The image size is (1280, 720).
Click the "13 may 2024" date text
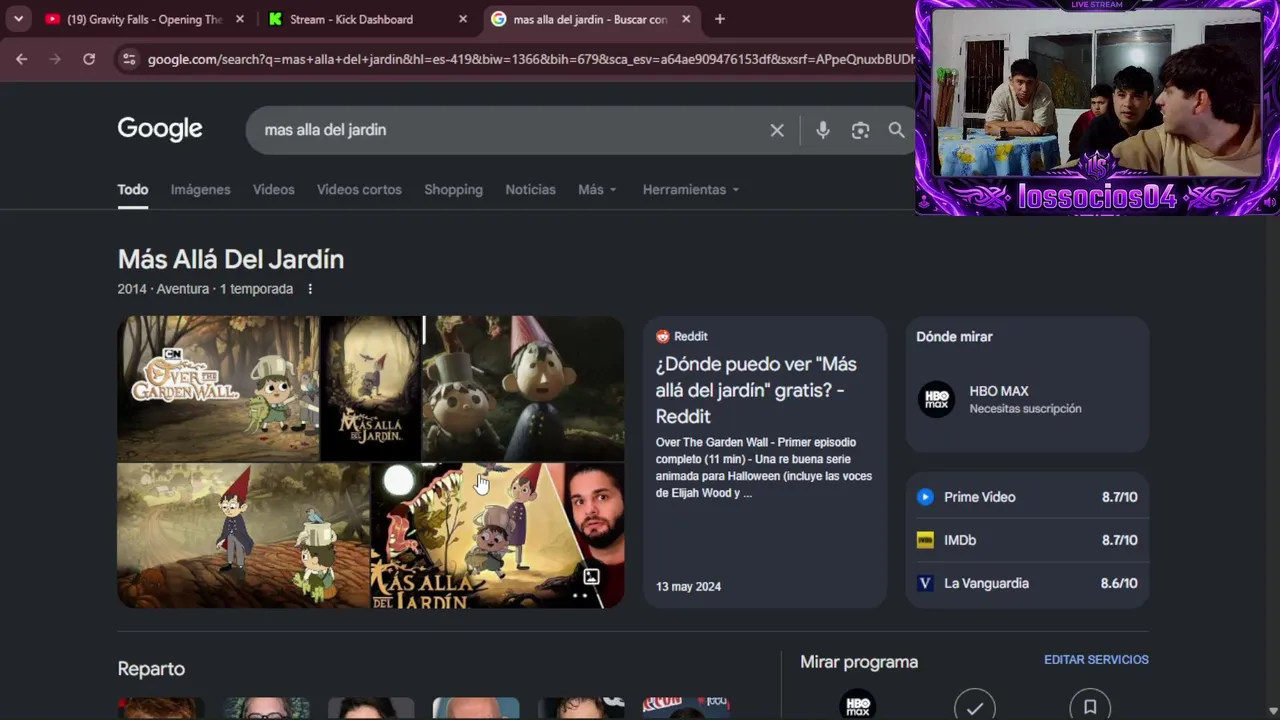688,587
